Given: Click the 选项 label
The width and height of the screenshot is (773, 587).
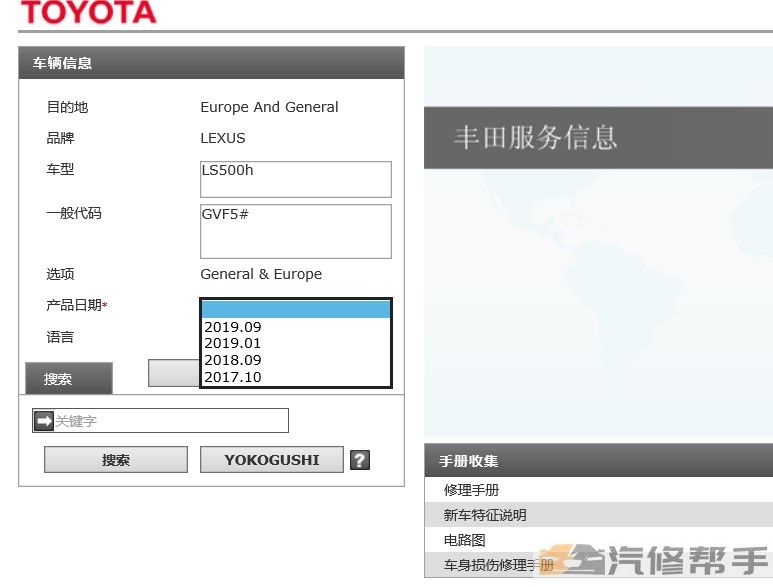Looking at the screenshot, I should 60,274.
